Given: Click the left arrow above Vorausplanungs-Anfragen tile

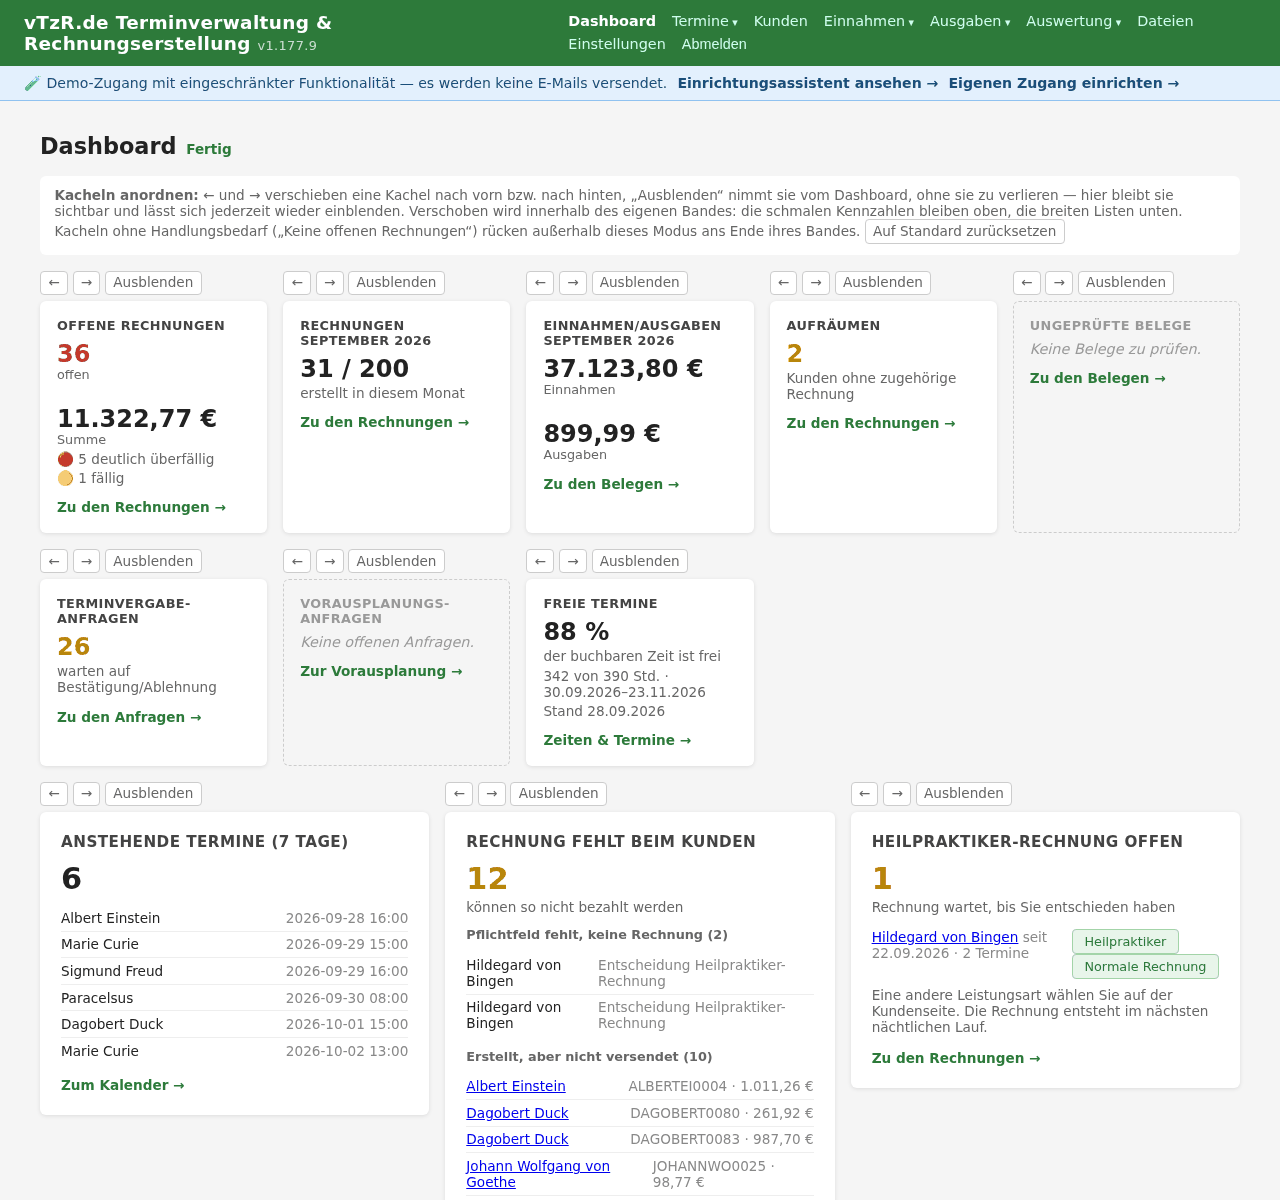Looking at the screenshot, I should pyautogui.click(x=297, y=561).
